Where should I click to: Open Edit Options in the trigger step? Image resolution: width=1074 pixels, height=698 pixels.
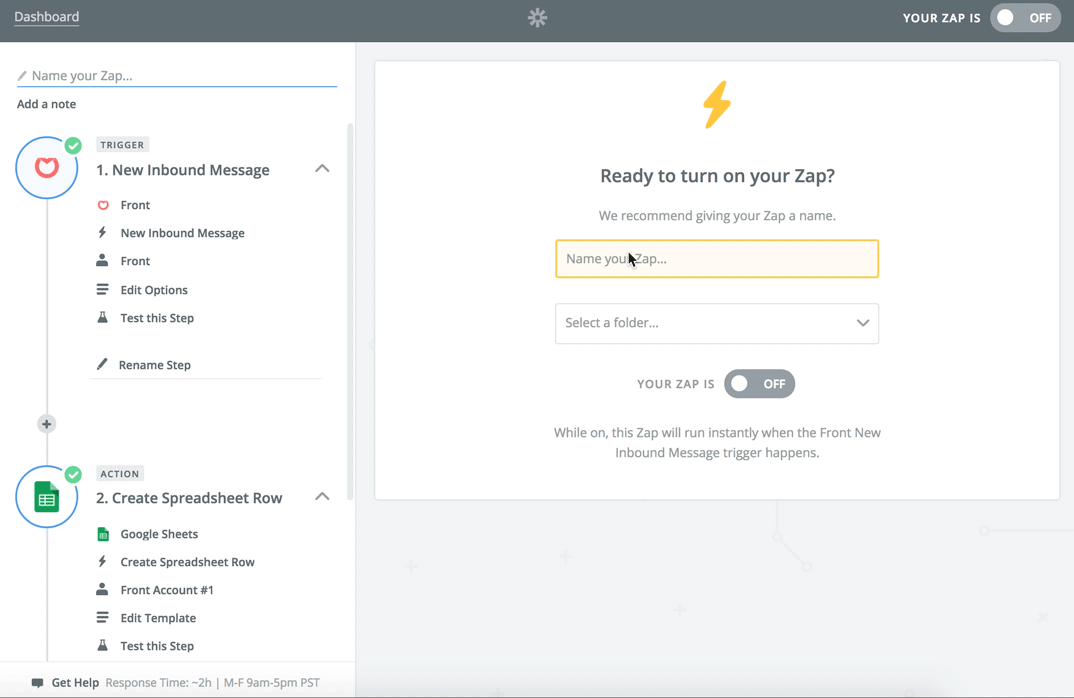154,290
